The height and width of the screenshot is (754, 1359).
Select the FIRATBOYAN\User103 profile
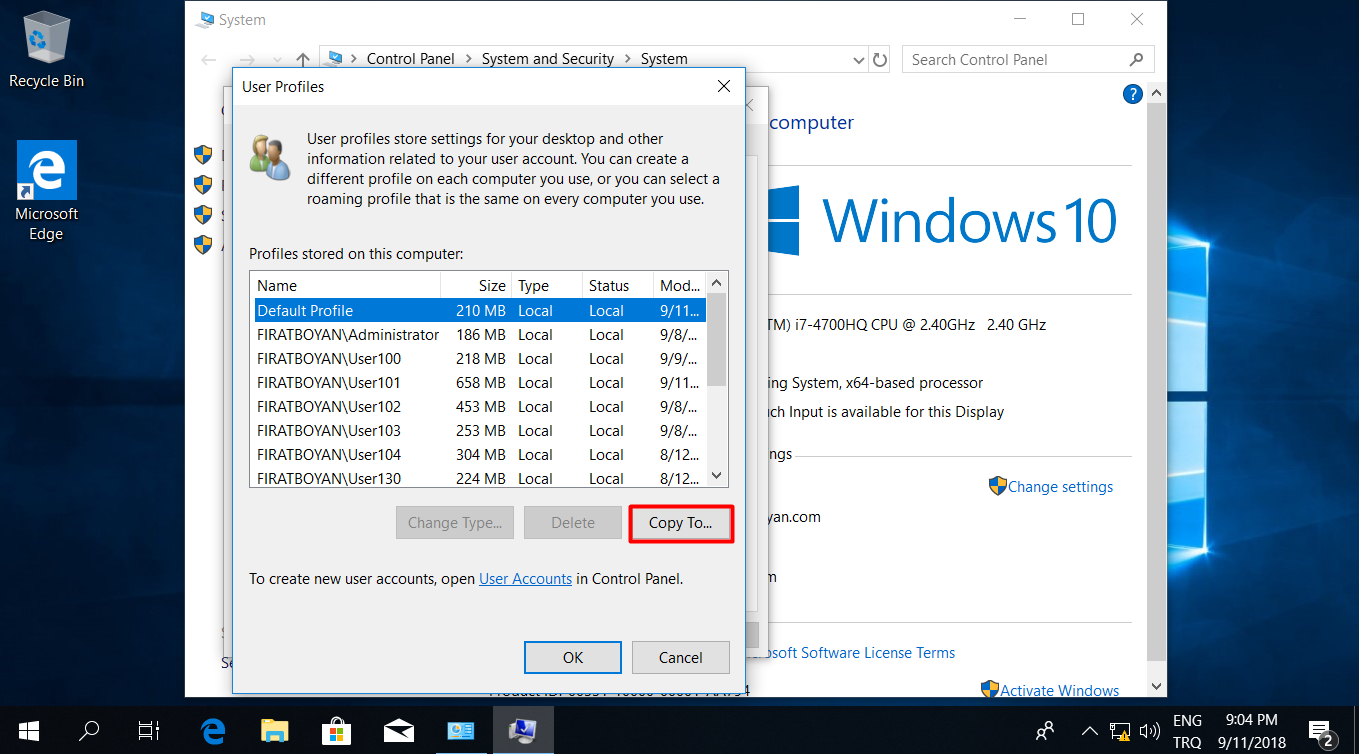coord(480,431)
